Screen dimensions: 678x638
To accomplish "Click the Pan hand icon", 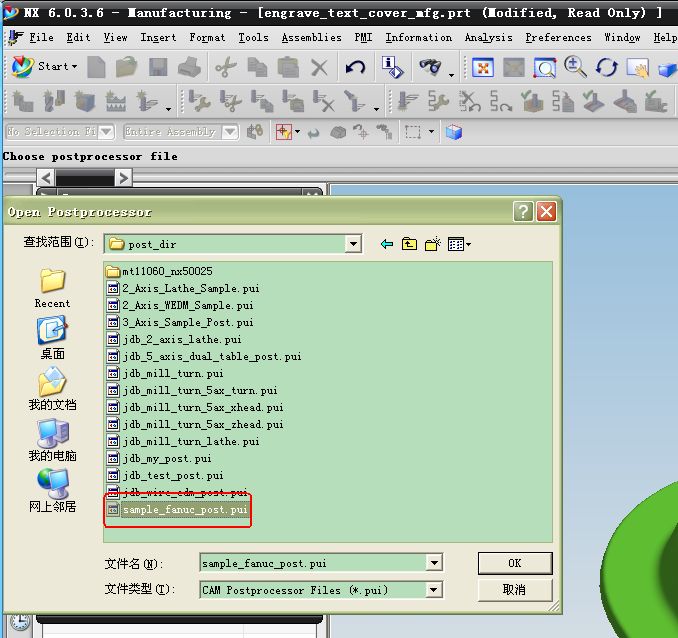I will coord(638,67).
